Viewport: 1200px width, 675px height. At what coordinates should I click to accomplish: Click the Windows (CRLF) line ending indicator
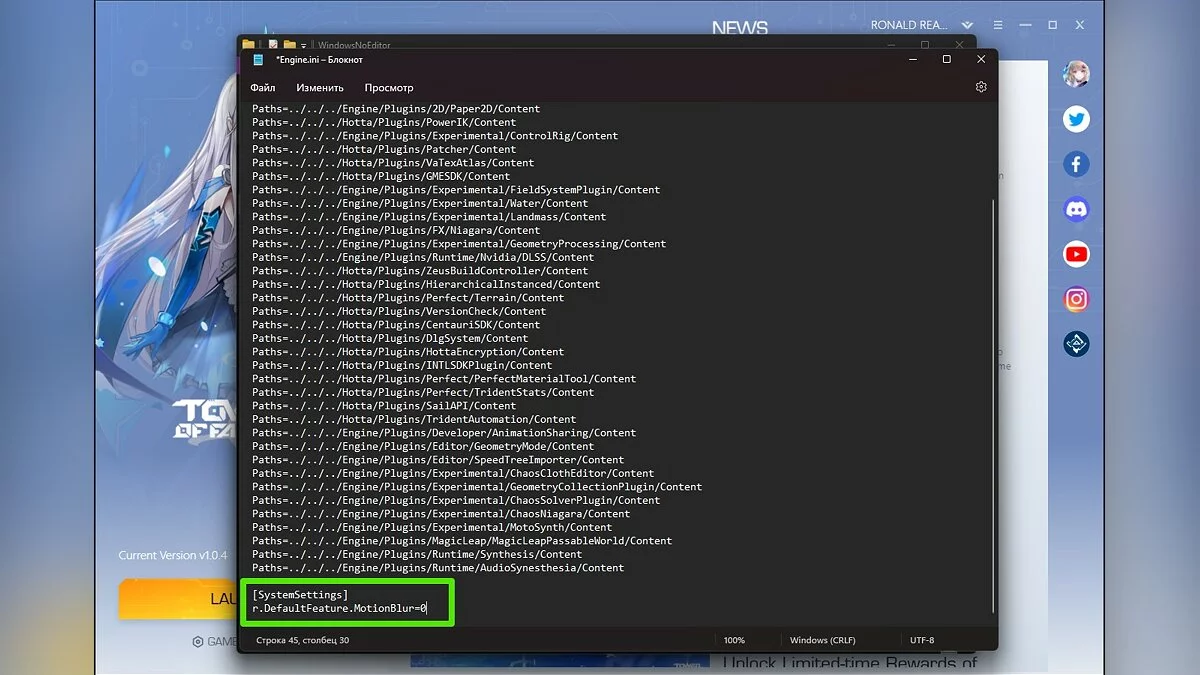coord(822,640)
